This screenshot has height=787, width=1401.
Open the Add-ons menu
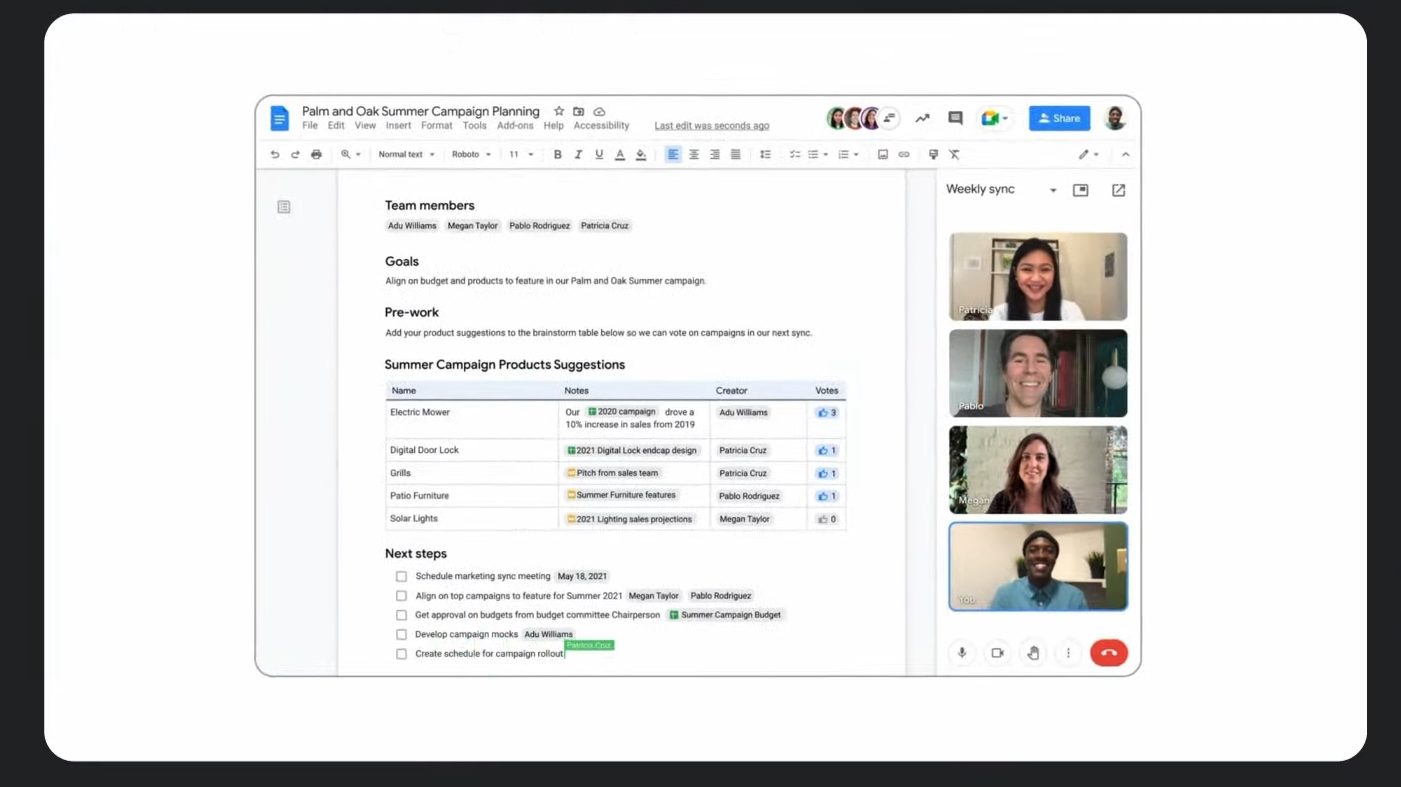click(x=515, y=126)
